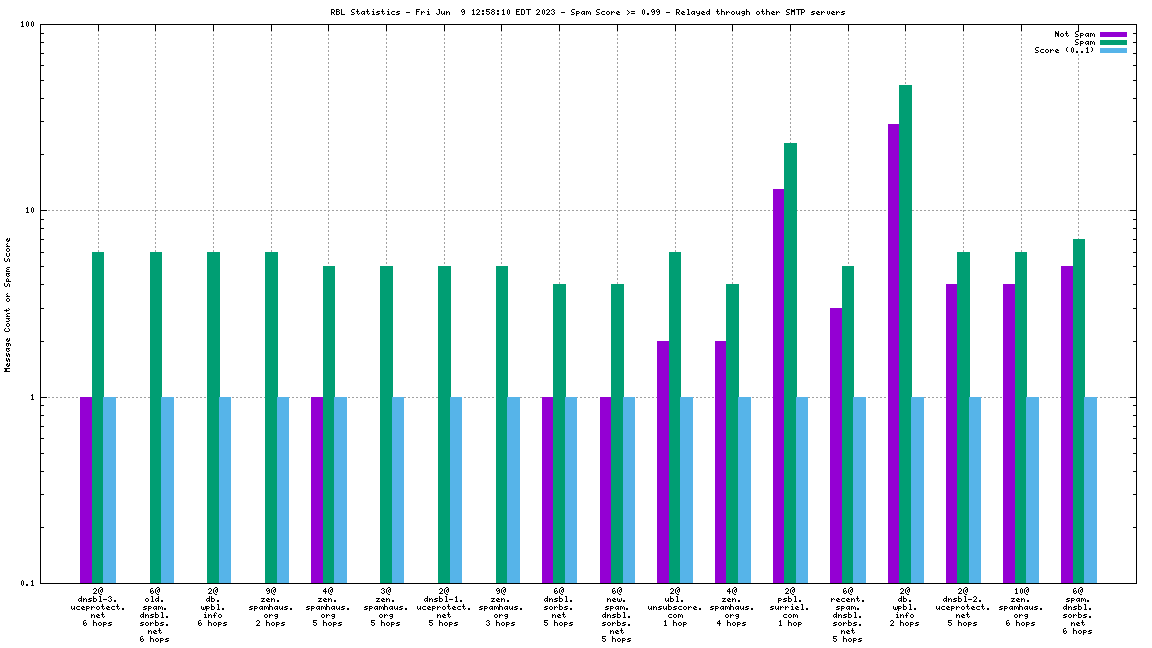Click the dnsbl-1.uceprotect.net x-axis label
The image size is (1152, 648).
(x=443, y=607)
